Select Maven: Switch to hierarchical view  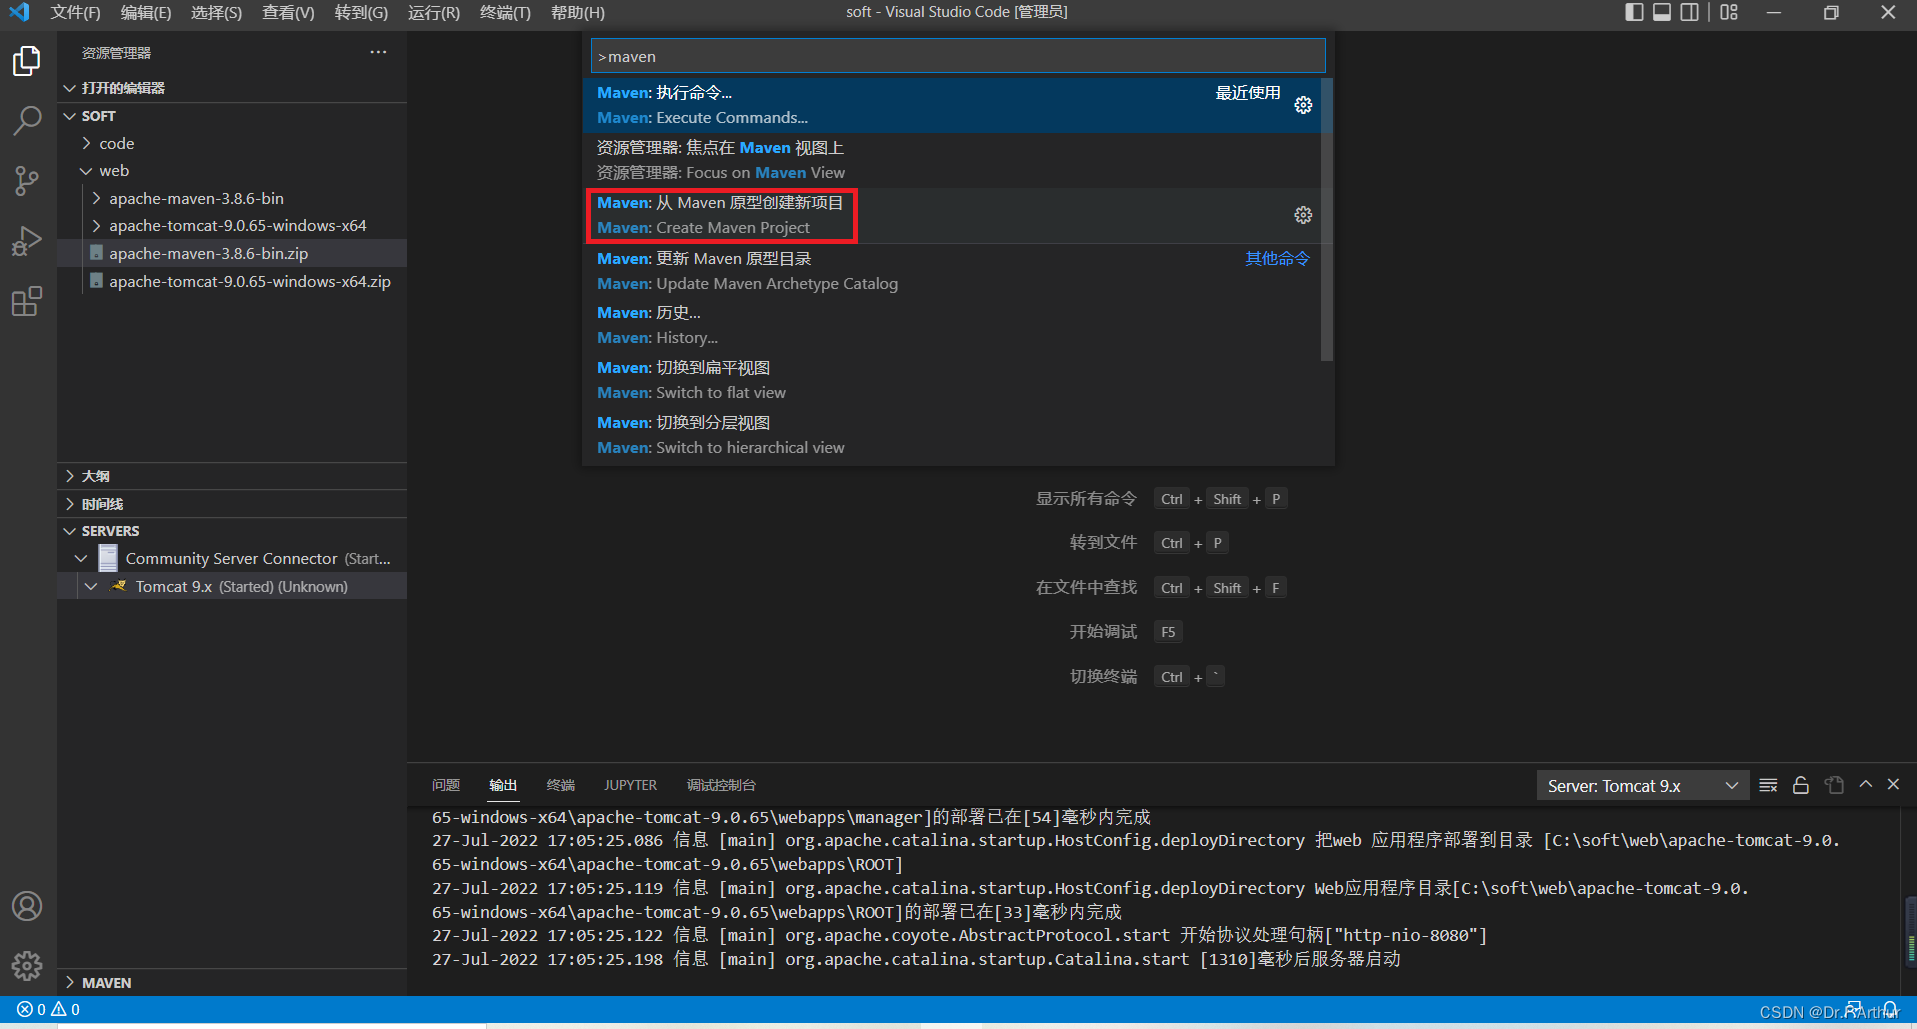[952, 435]
